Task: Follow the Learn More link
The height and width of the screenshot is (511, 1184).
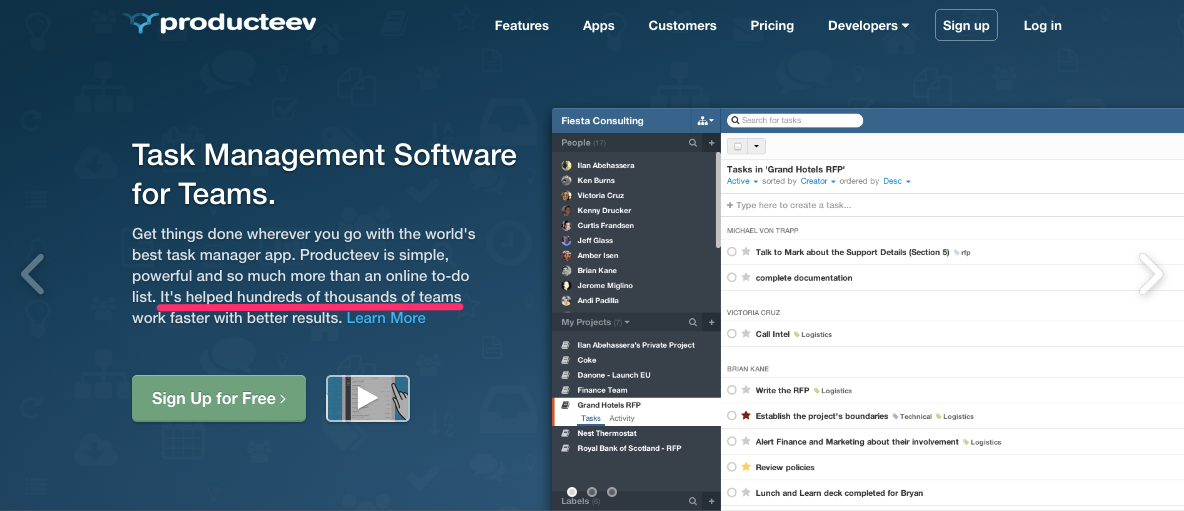Action: click(x=386, y=318)
